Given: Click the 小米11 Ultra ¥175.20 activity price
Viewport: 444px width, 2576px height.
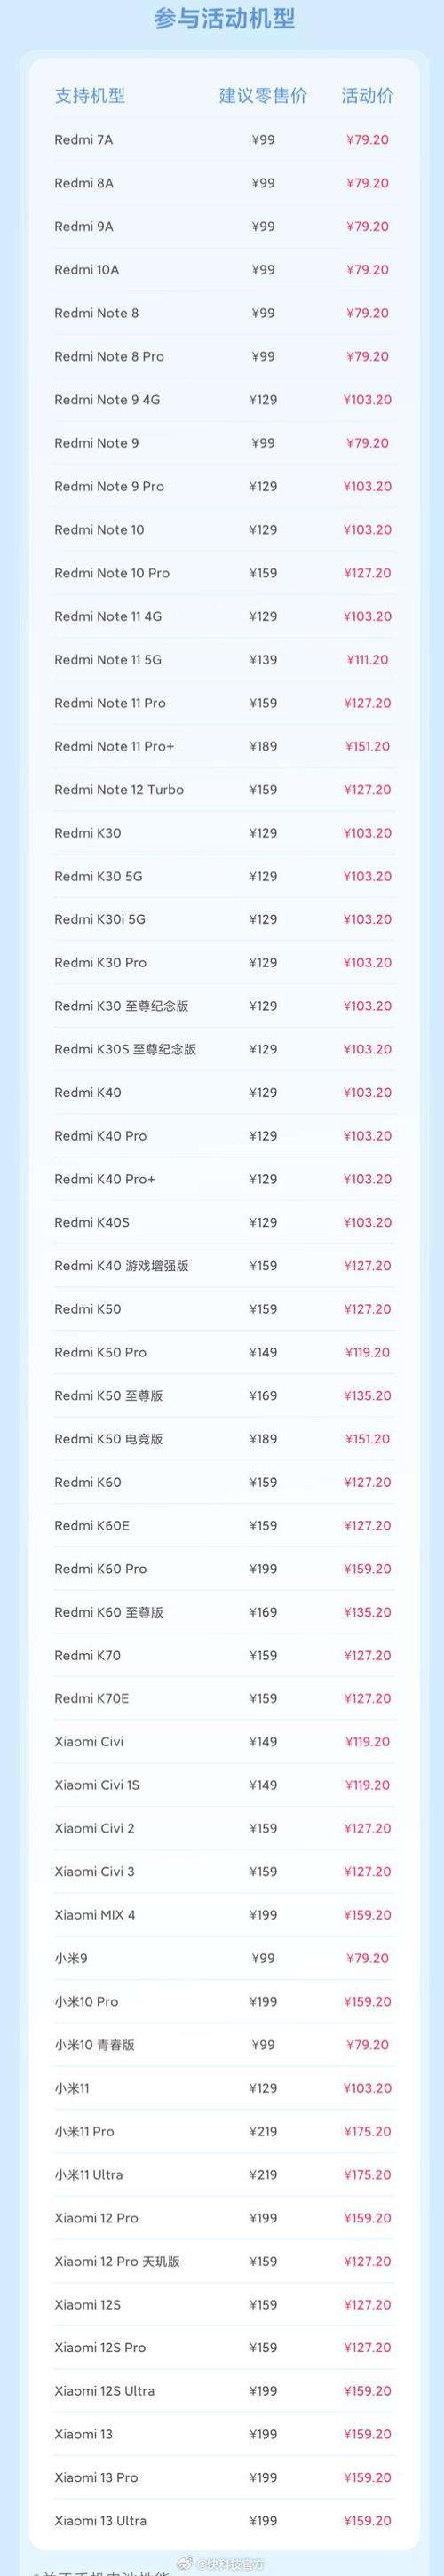Looking at the screenshot, I should (367, 2175).
